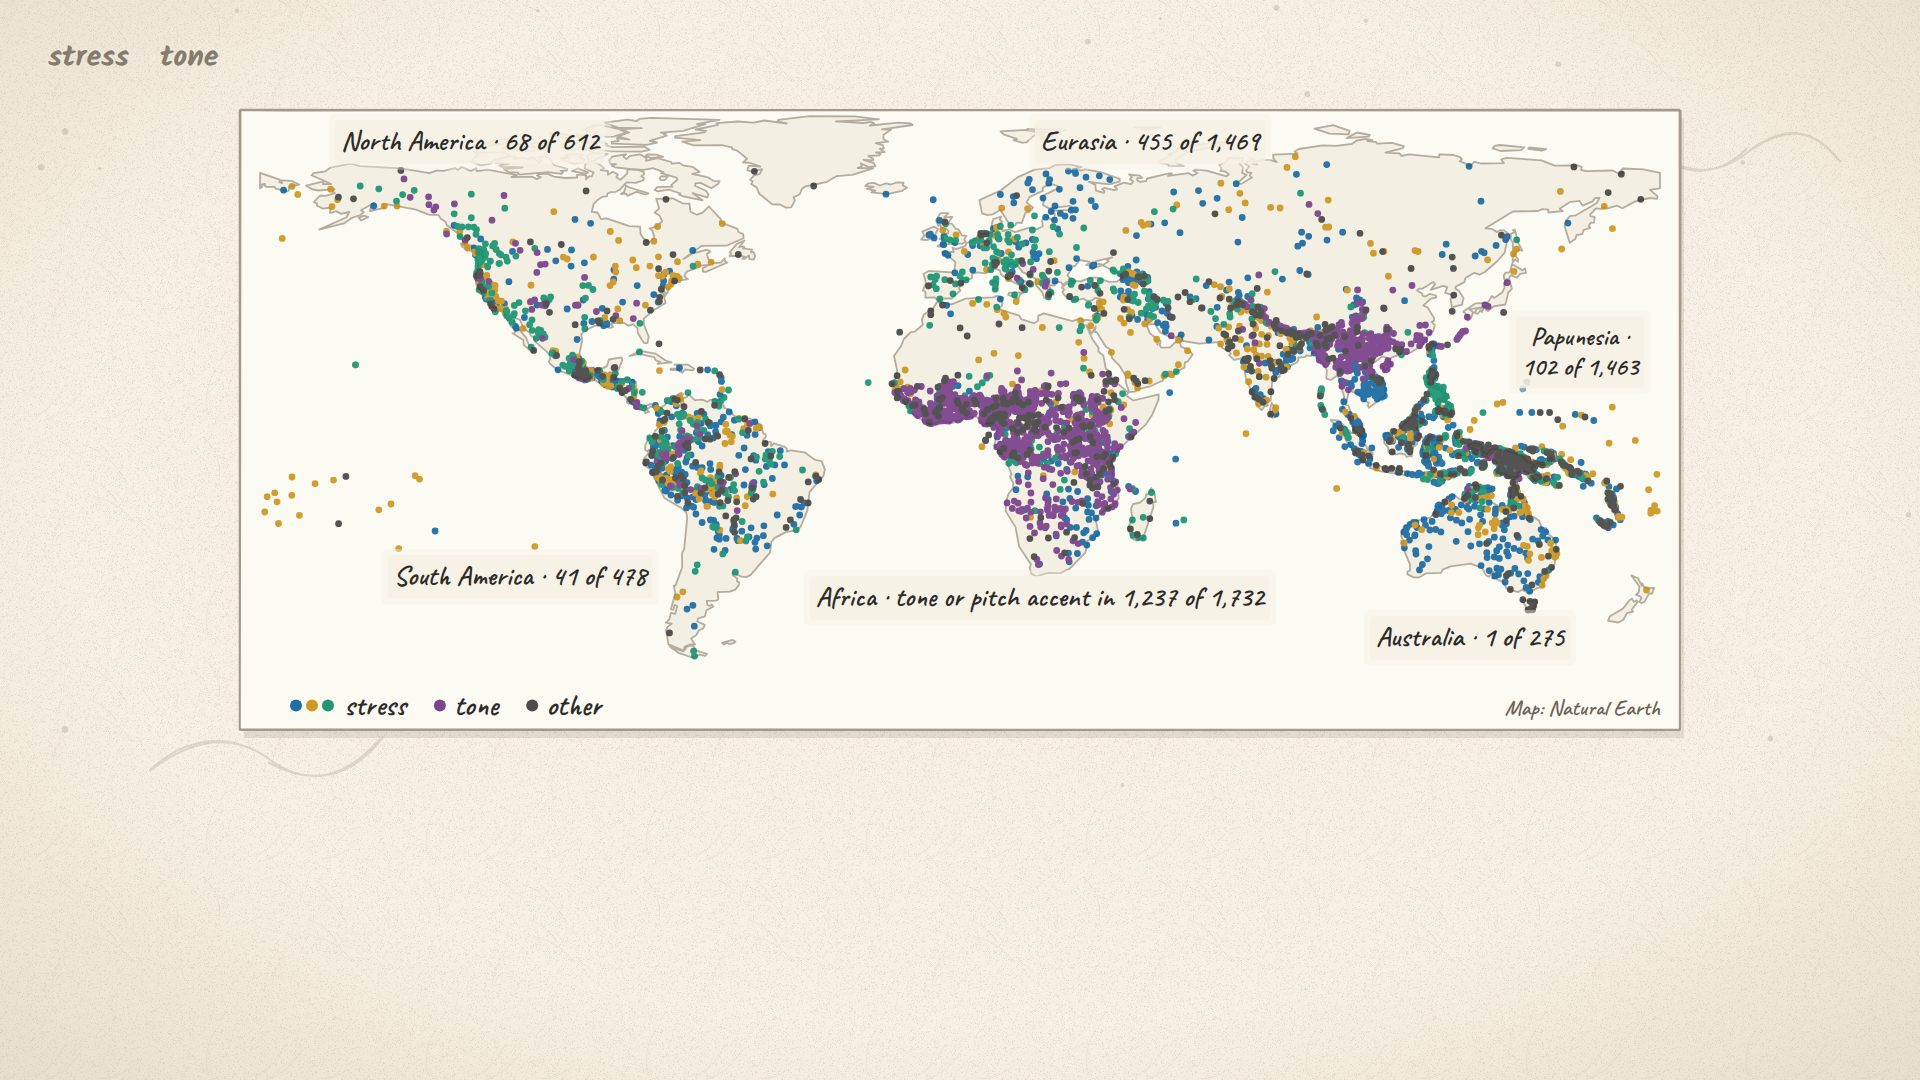This screenshot has width=1920, height=1080.
Task: Click the dark gray other legend dot
Action: pos(532,706)
